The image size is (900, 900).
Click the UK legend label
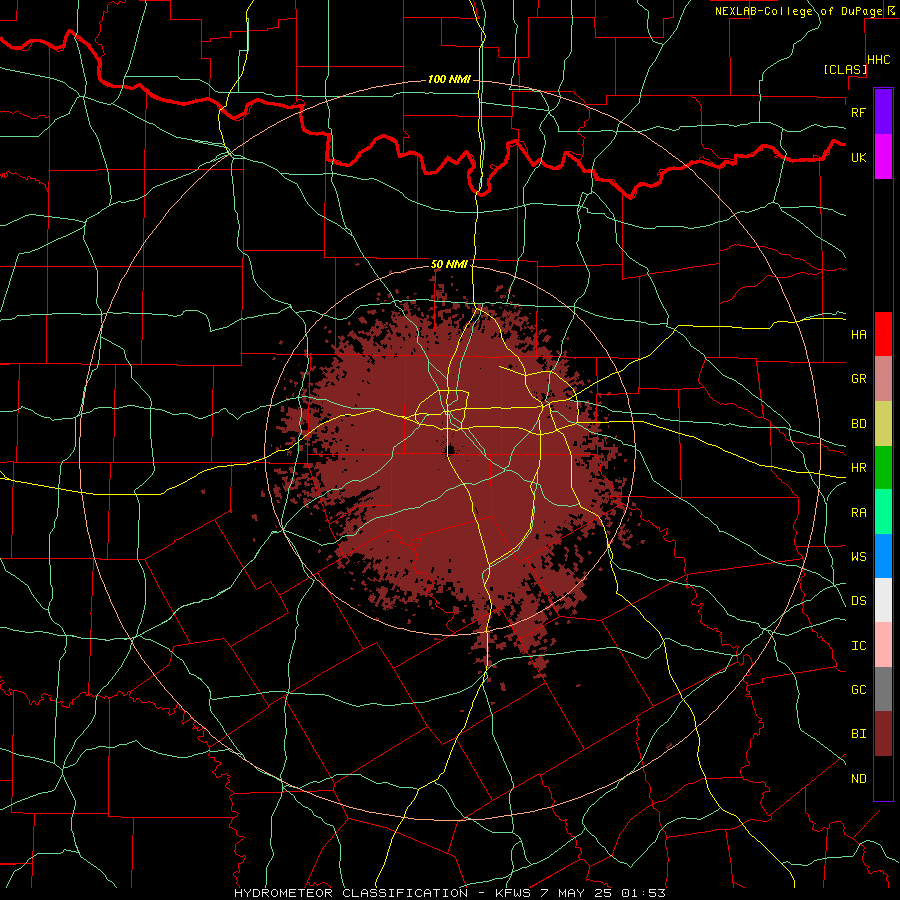click(x=858, y=157)
